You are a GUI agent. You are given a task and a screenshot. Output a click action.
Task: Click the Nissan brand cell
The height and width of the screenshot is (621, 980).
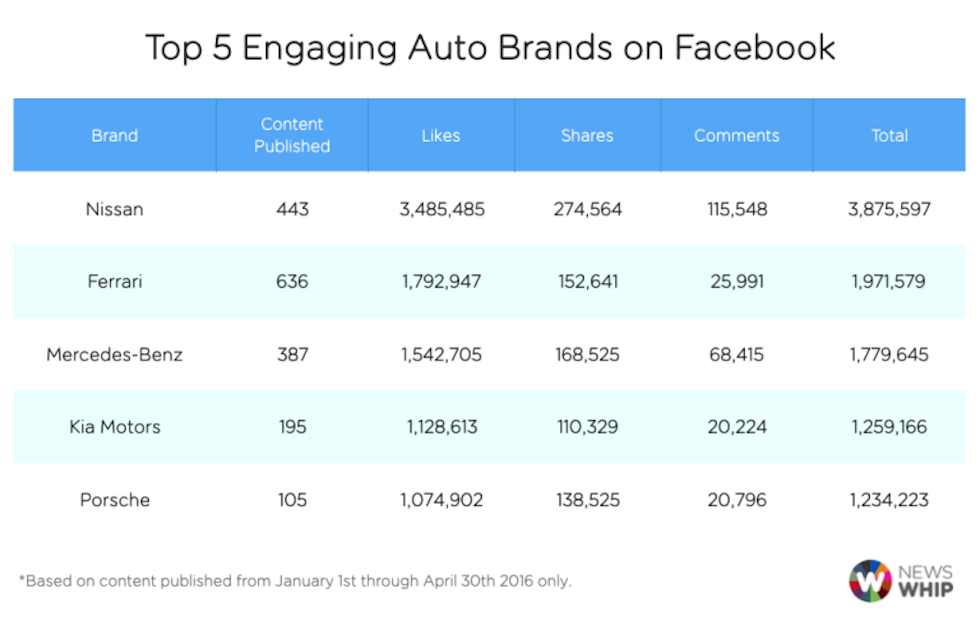[115, 209]
